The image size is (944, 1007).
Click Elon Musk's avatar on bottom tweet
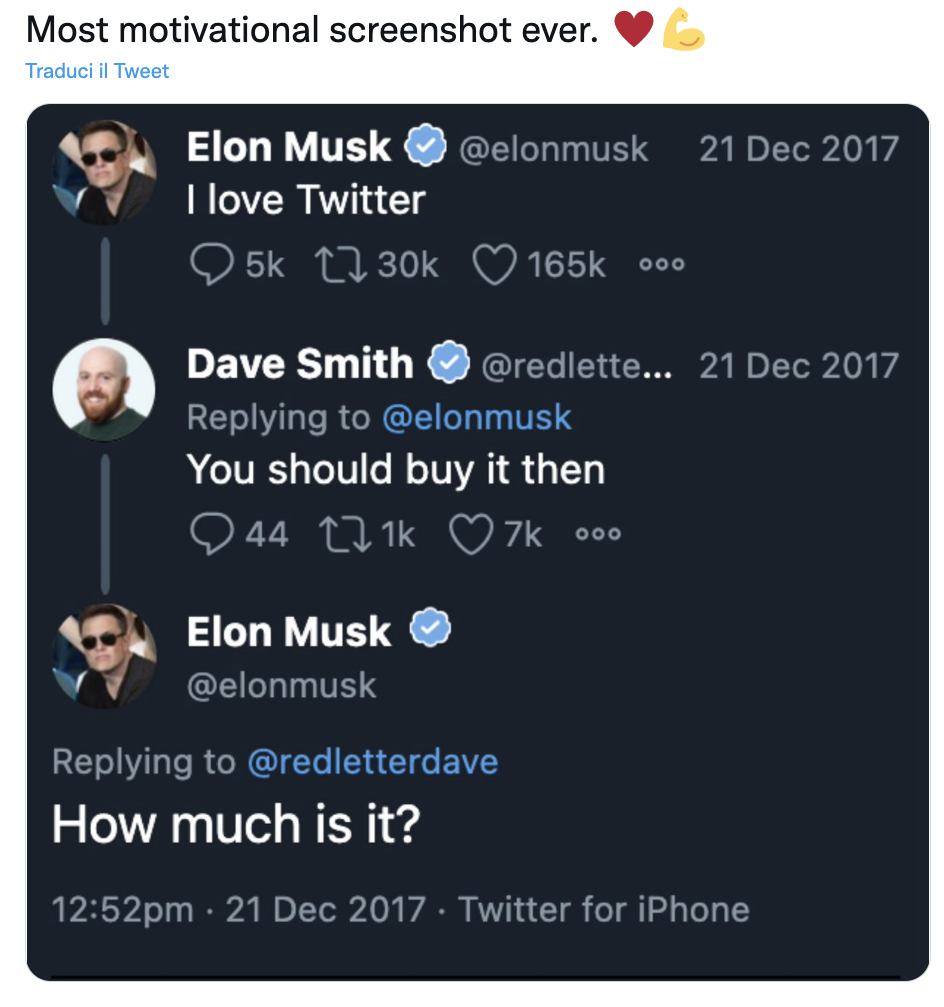click(104, 657)
